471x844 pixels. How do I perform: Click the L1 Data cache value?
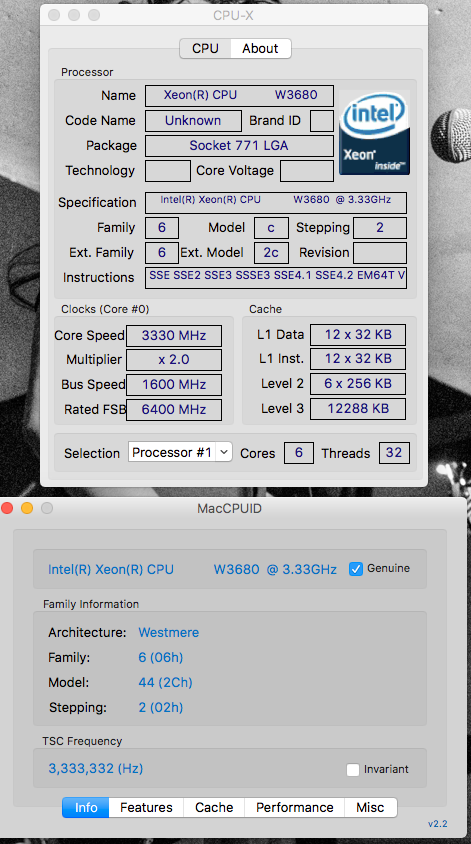click(358, 334)
